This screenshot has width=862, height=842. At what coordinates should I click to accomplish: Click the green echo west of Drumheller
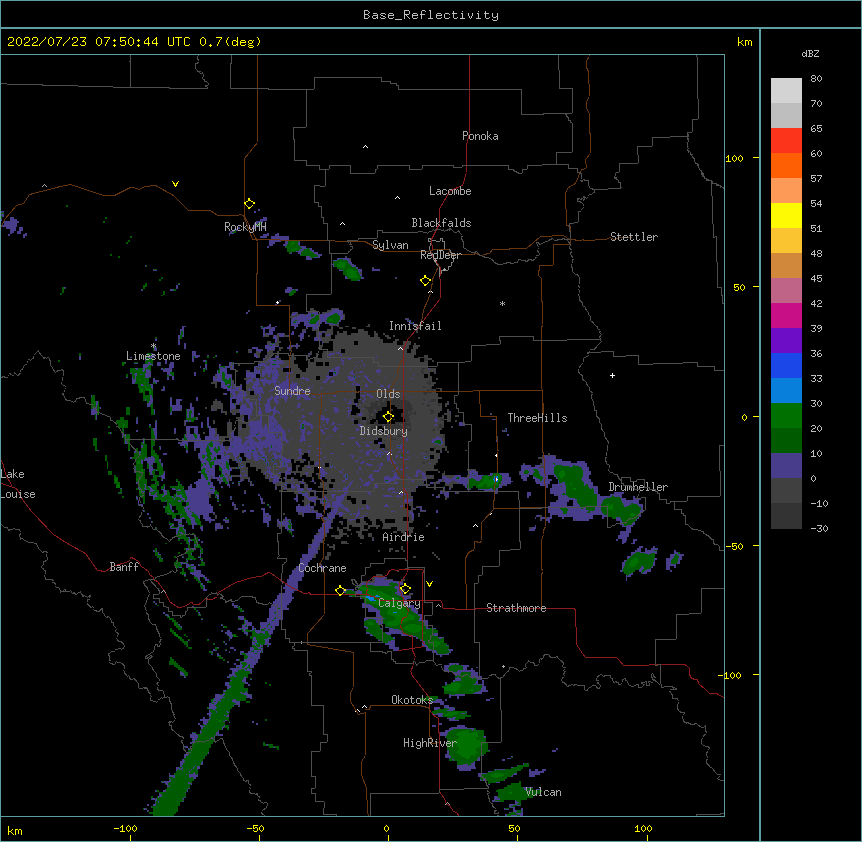pos(575,486)
